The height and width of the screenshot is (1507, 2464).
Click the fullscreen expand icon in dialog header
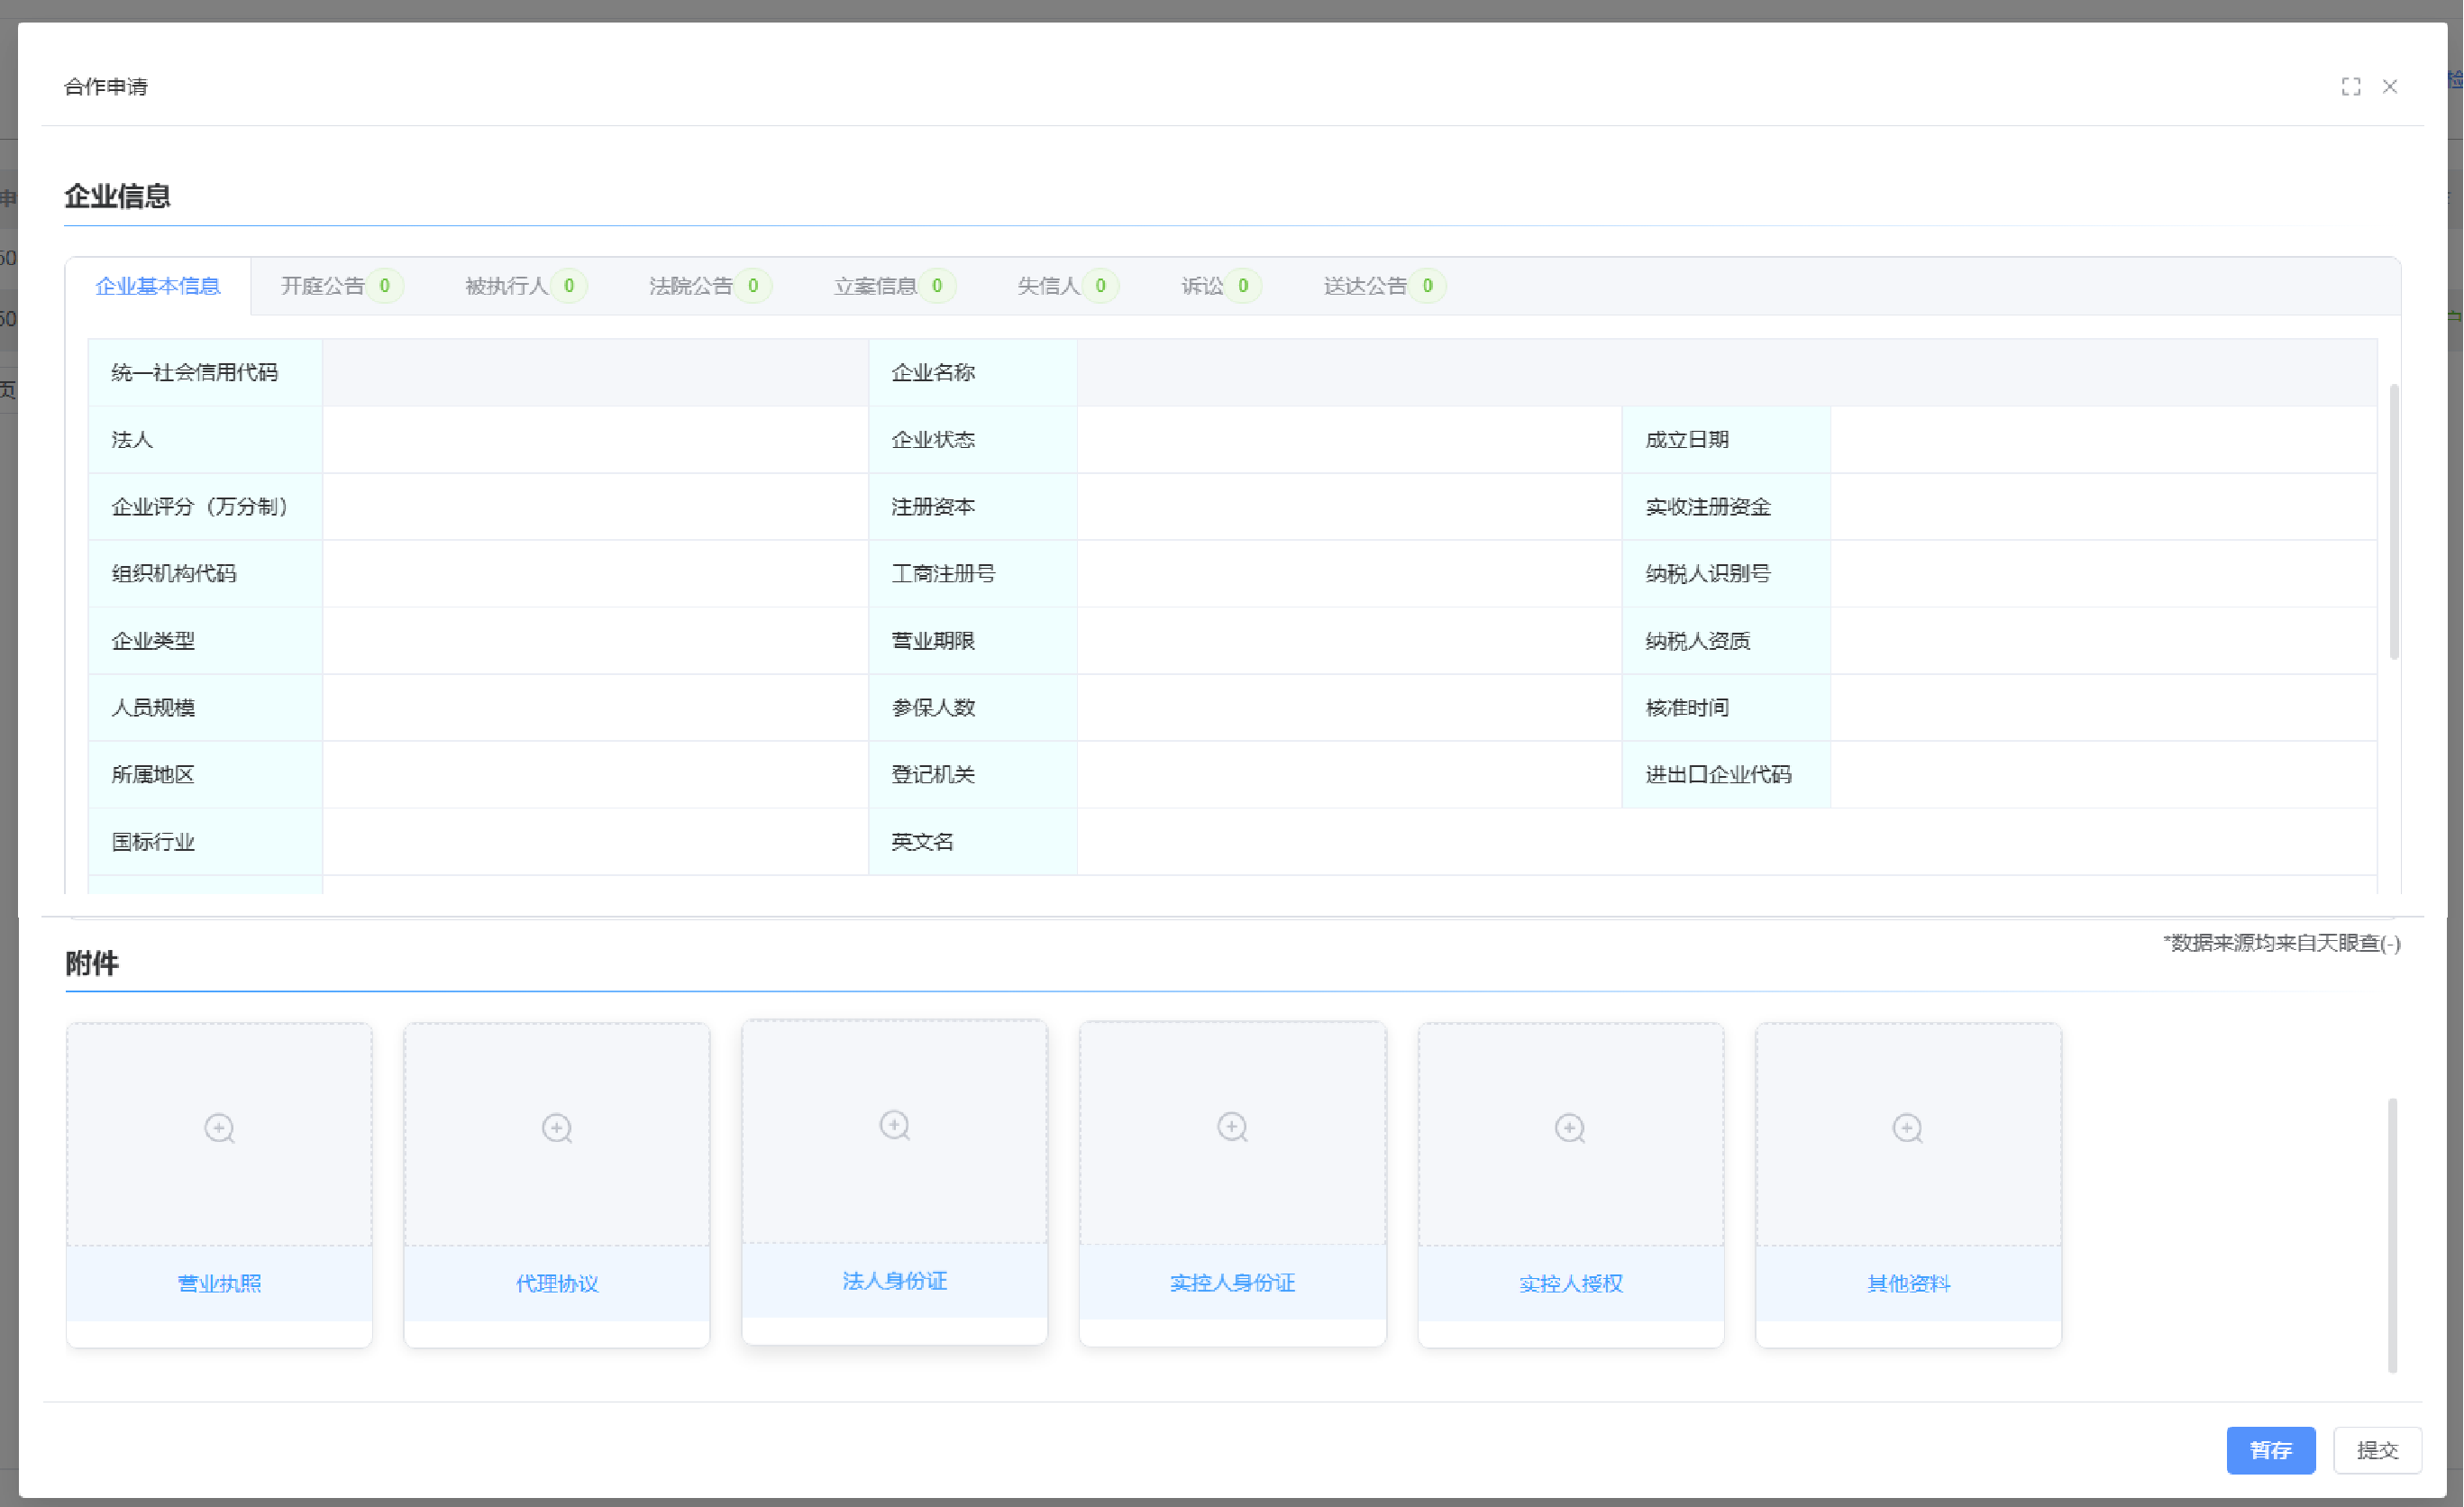point(2350,87)
